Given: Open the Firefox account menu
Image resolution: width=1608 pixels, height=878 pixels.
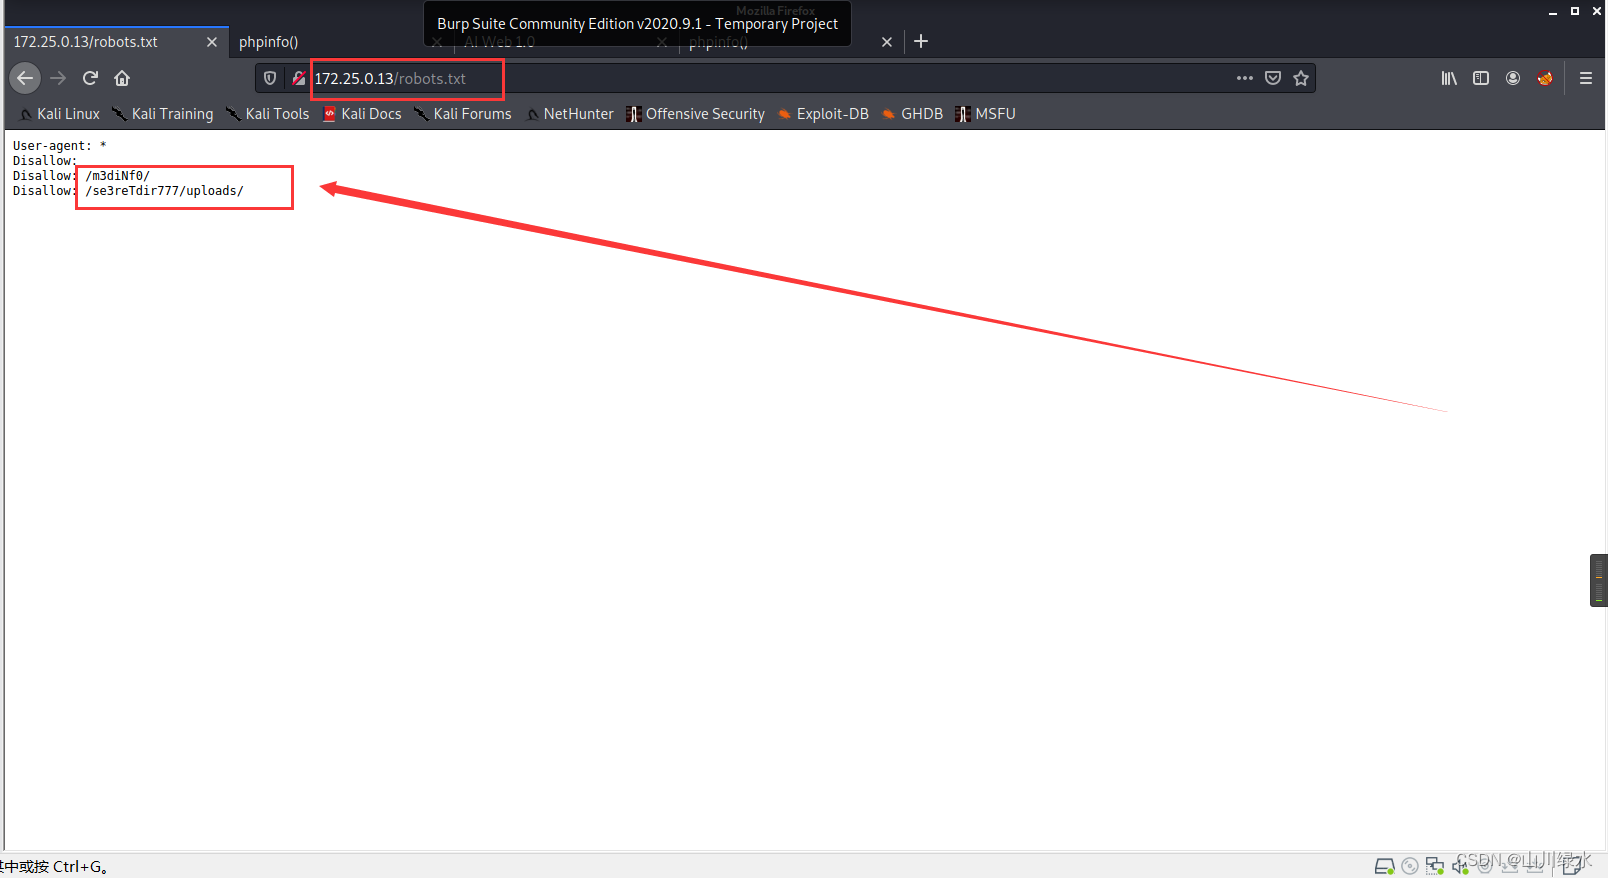Looking at the screenshot, I should (x=1513, y=78).
